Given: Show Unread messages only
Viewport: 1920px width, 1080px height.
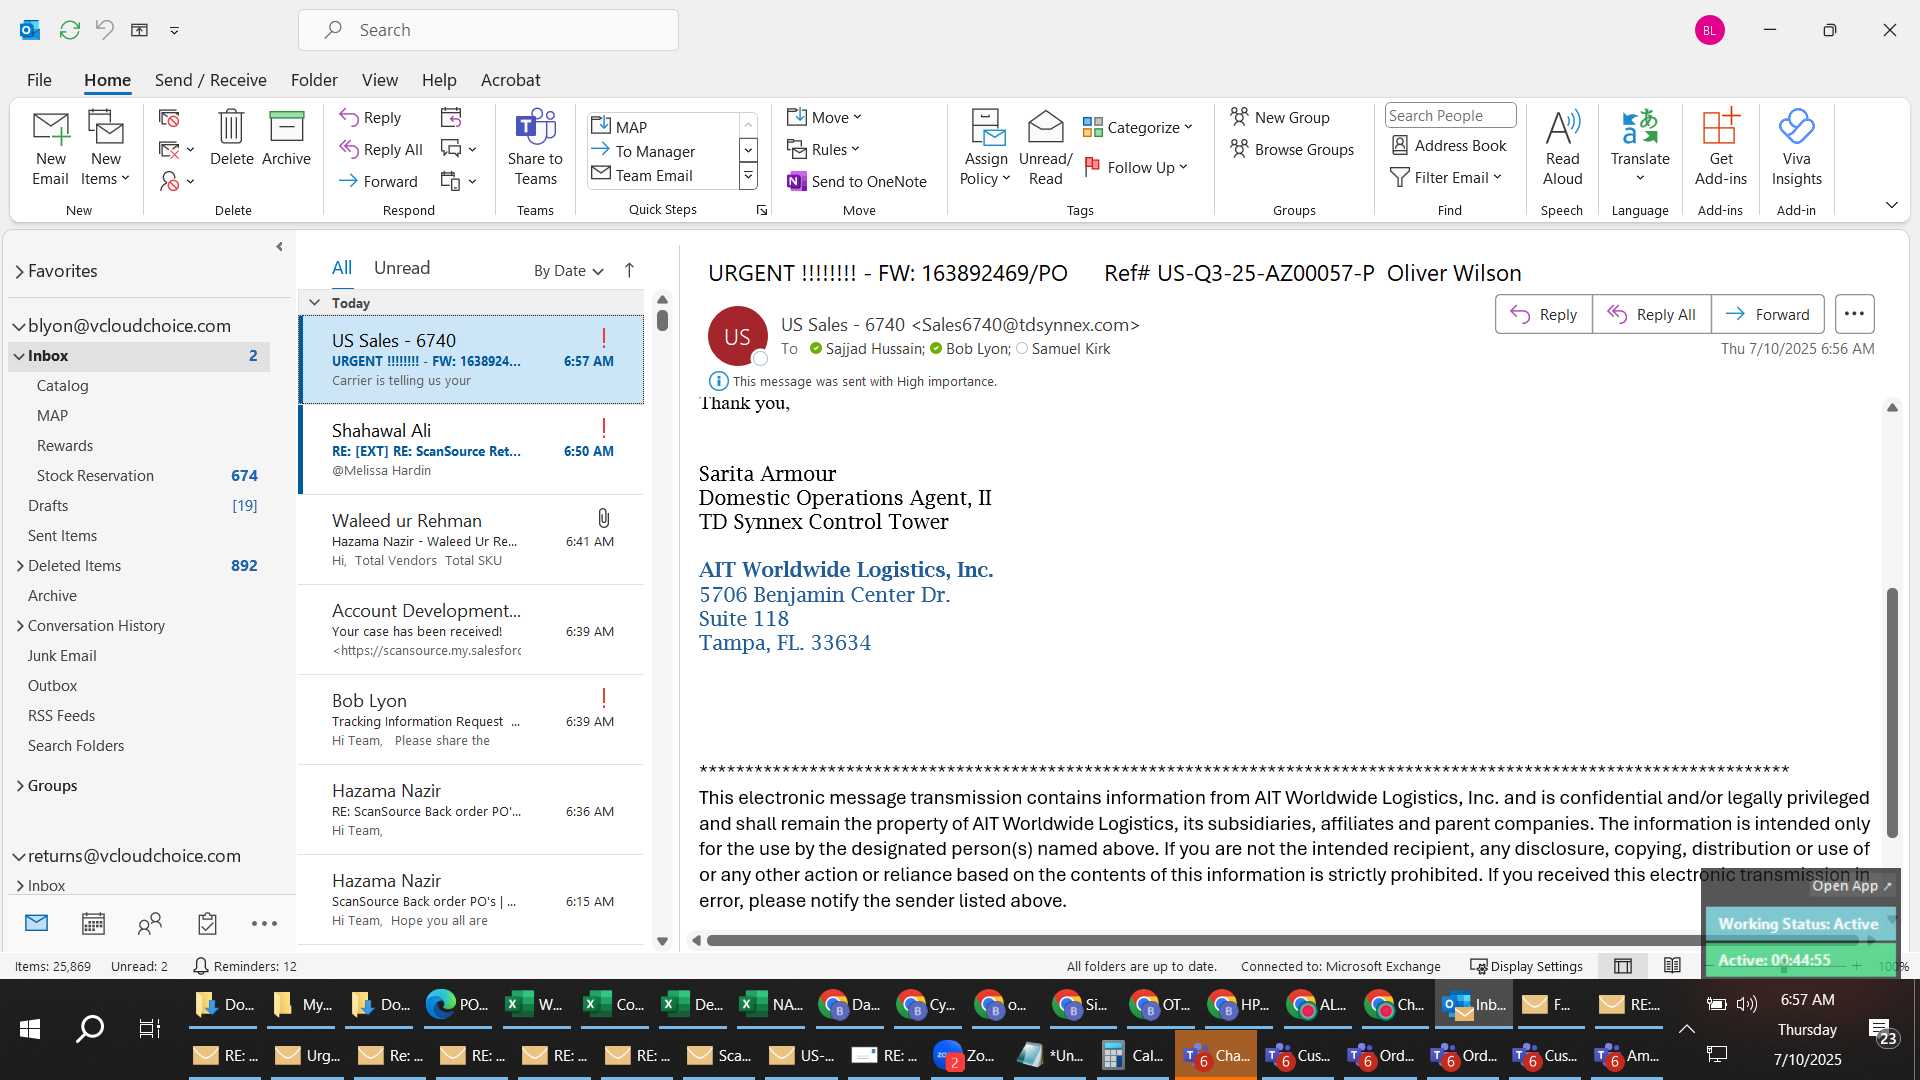Looking at the screenshot, I should pos(401,268).
